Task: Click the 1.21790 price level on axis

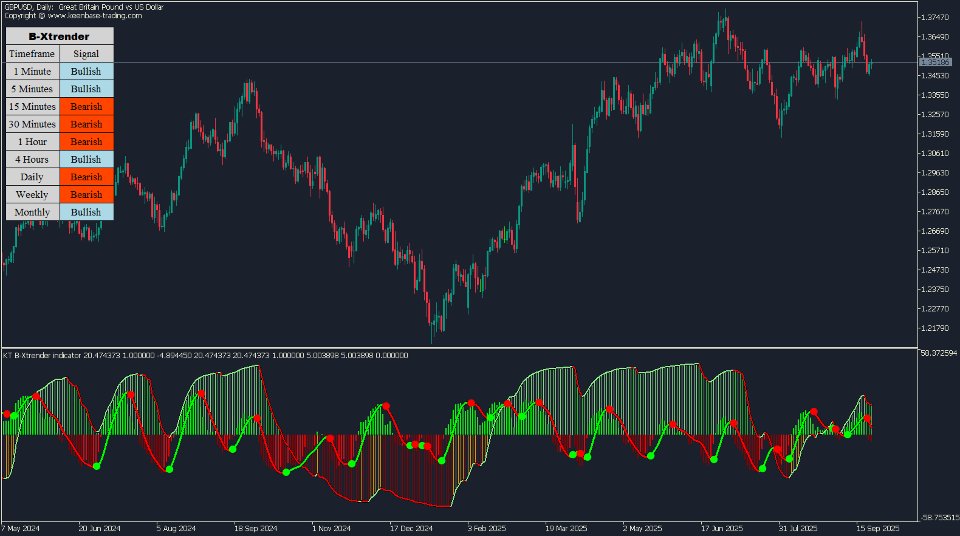Action: click(935, 328)
